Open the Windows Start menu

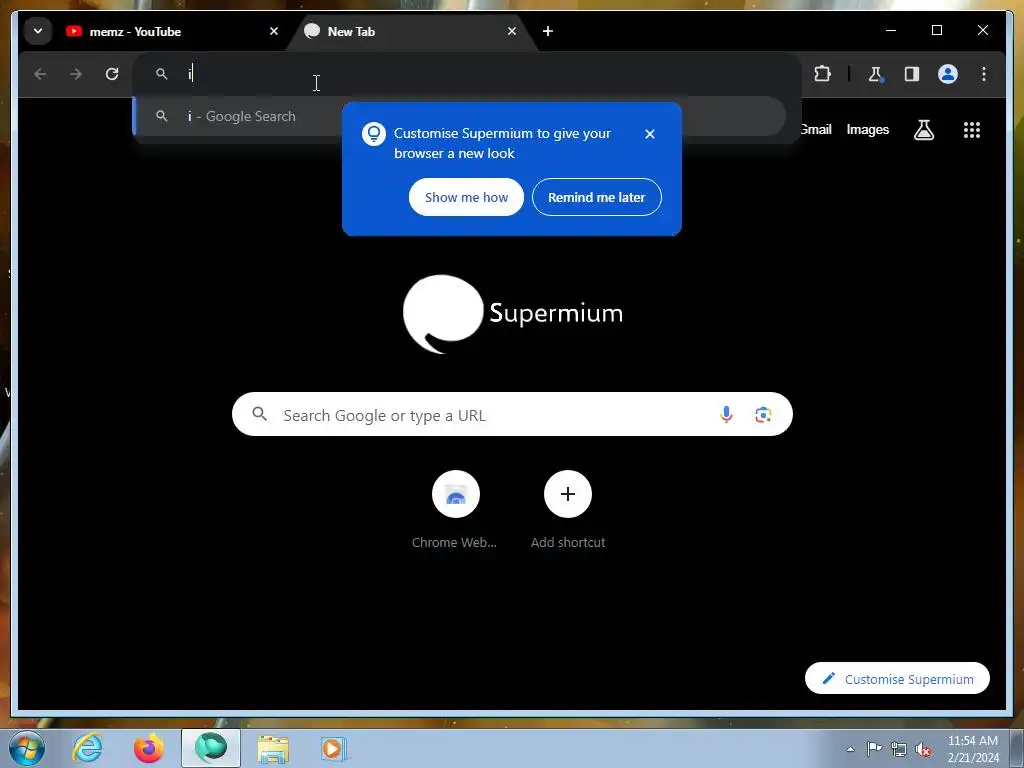pyautogui.click(x=26, y=748)
